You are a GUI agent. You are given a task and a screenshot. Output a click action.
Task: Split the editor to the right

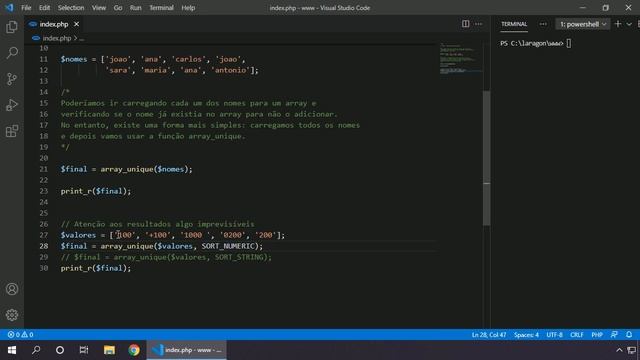pos(465,24)
